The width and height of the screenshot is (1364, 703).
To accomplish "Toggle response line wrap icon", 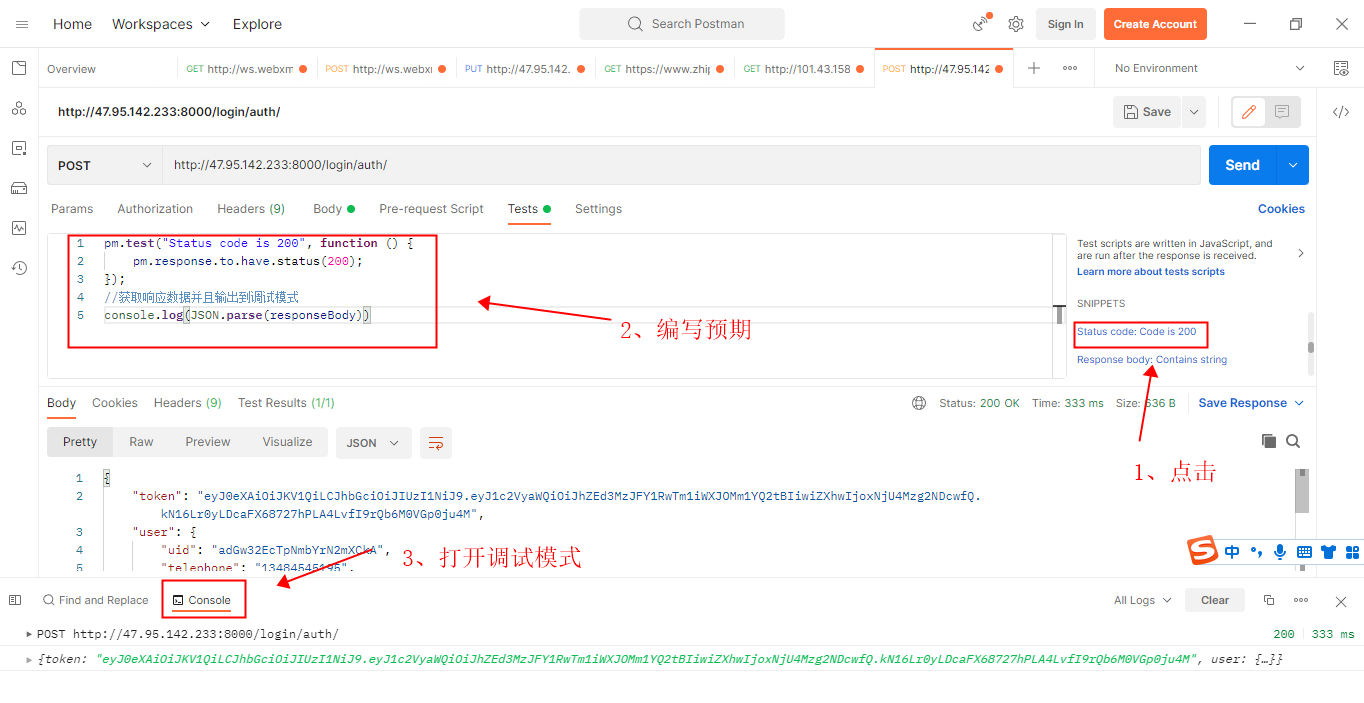I will [x=436, y=442].
